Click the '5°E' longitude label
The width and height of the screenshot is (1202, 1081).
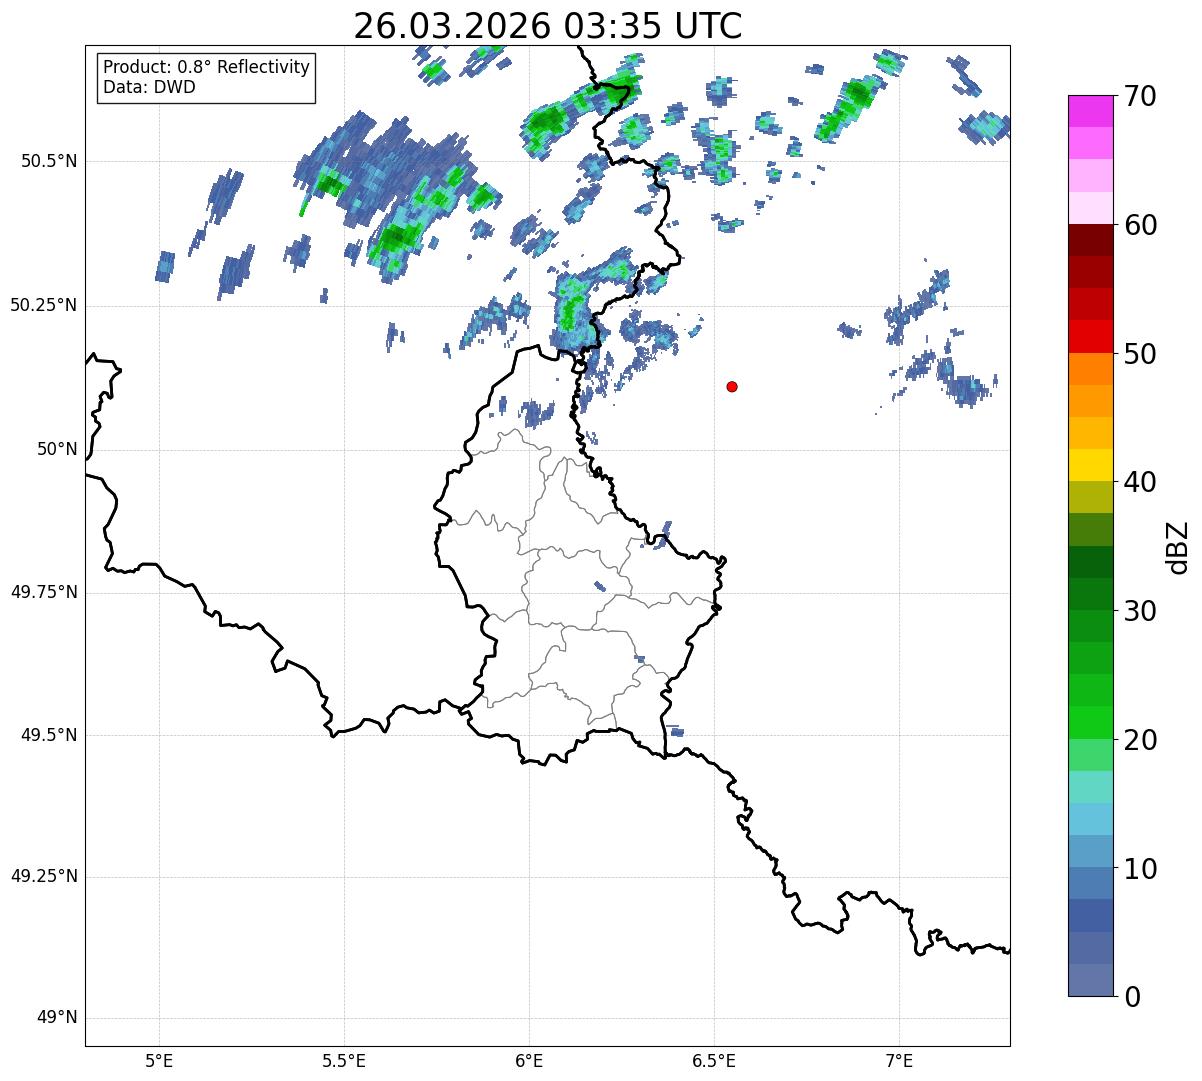(159, 1060)
